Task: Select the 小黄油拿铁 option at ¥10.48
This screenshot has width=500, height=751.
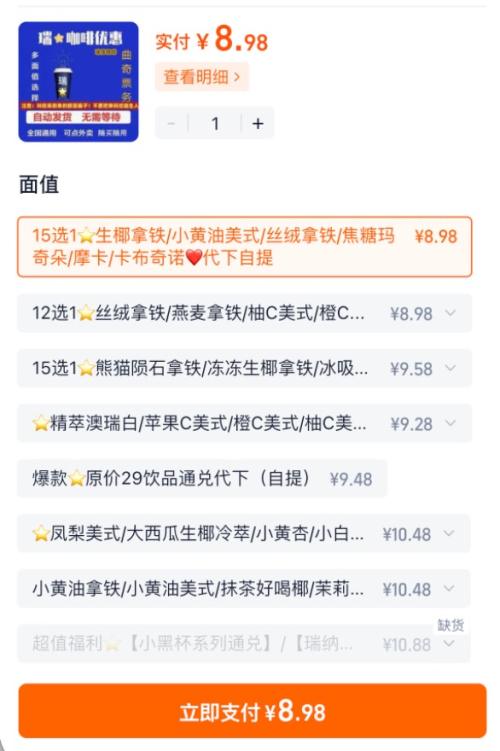Action: coord(244,589)
